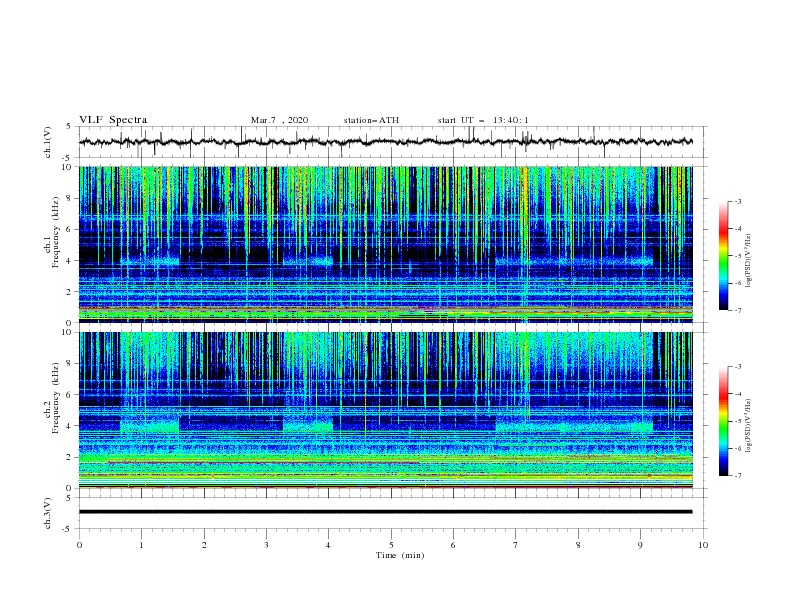Viewport: 792px width, 612px height.
Task: Click the "-5" tick of ch.3(V) axis
Action: coord(68,529)
